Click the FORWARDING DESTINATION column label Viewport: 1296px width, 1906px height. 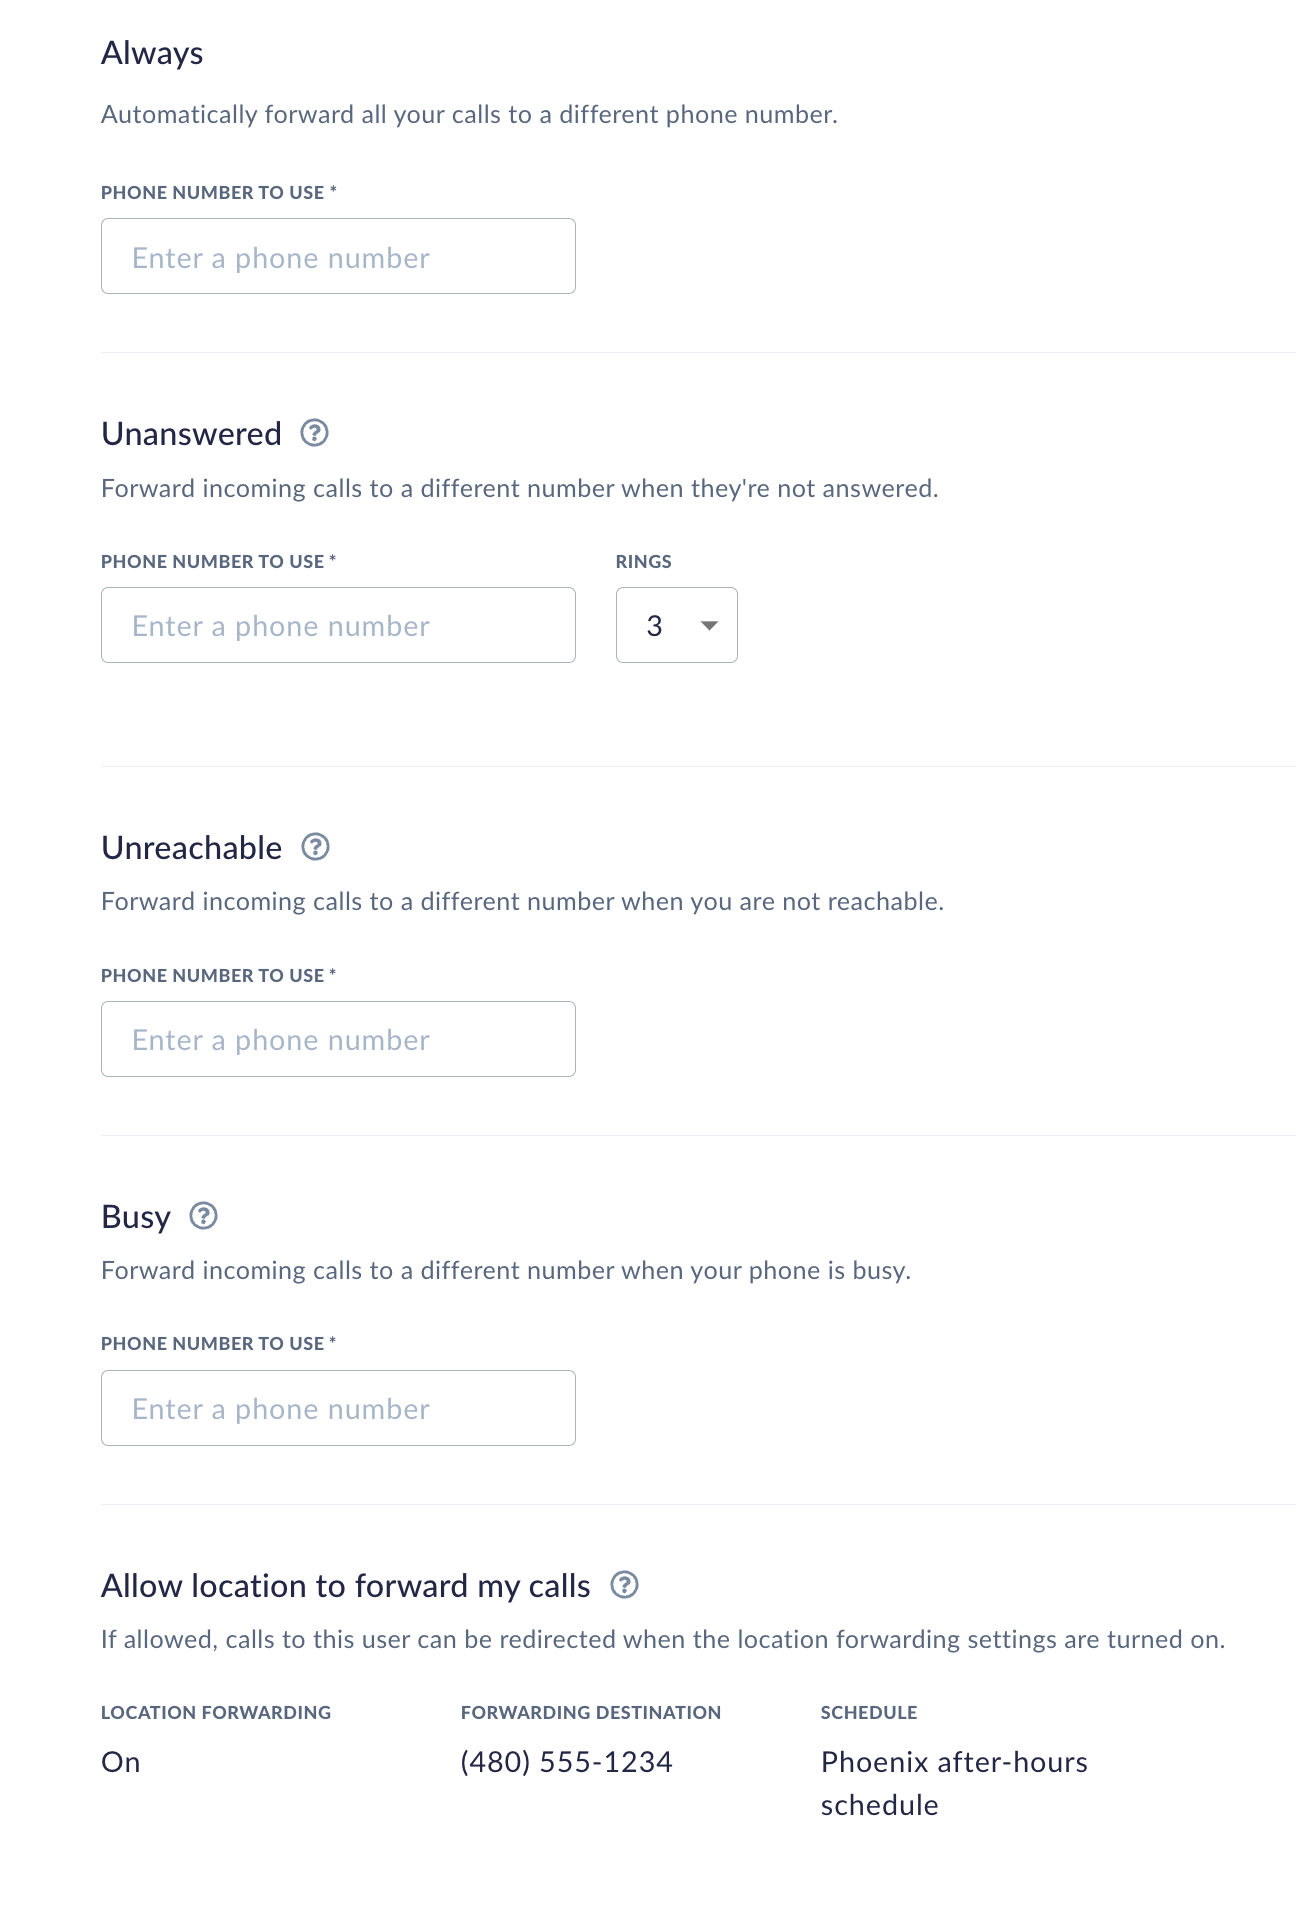click(590, 1712)
